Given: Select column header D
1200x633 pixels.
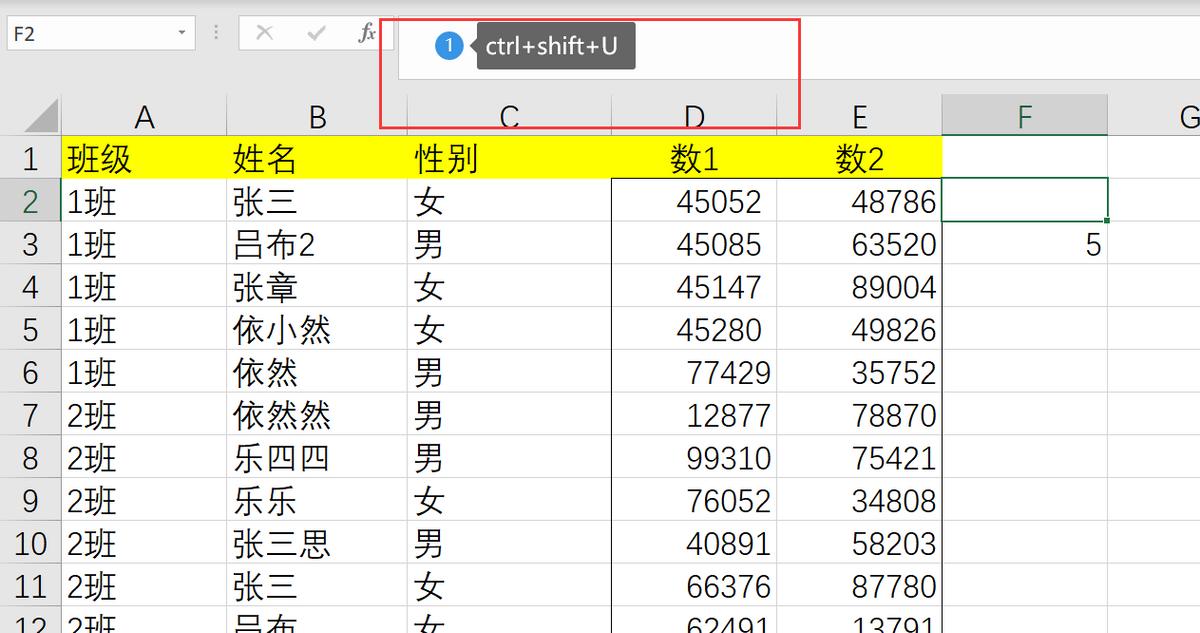Looking at the screenshot, I should [695, 115].
